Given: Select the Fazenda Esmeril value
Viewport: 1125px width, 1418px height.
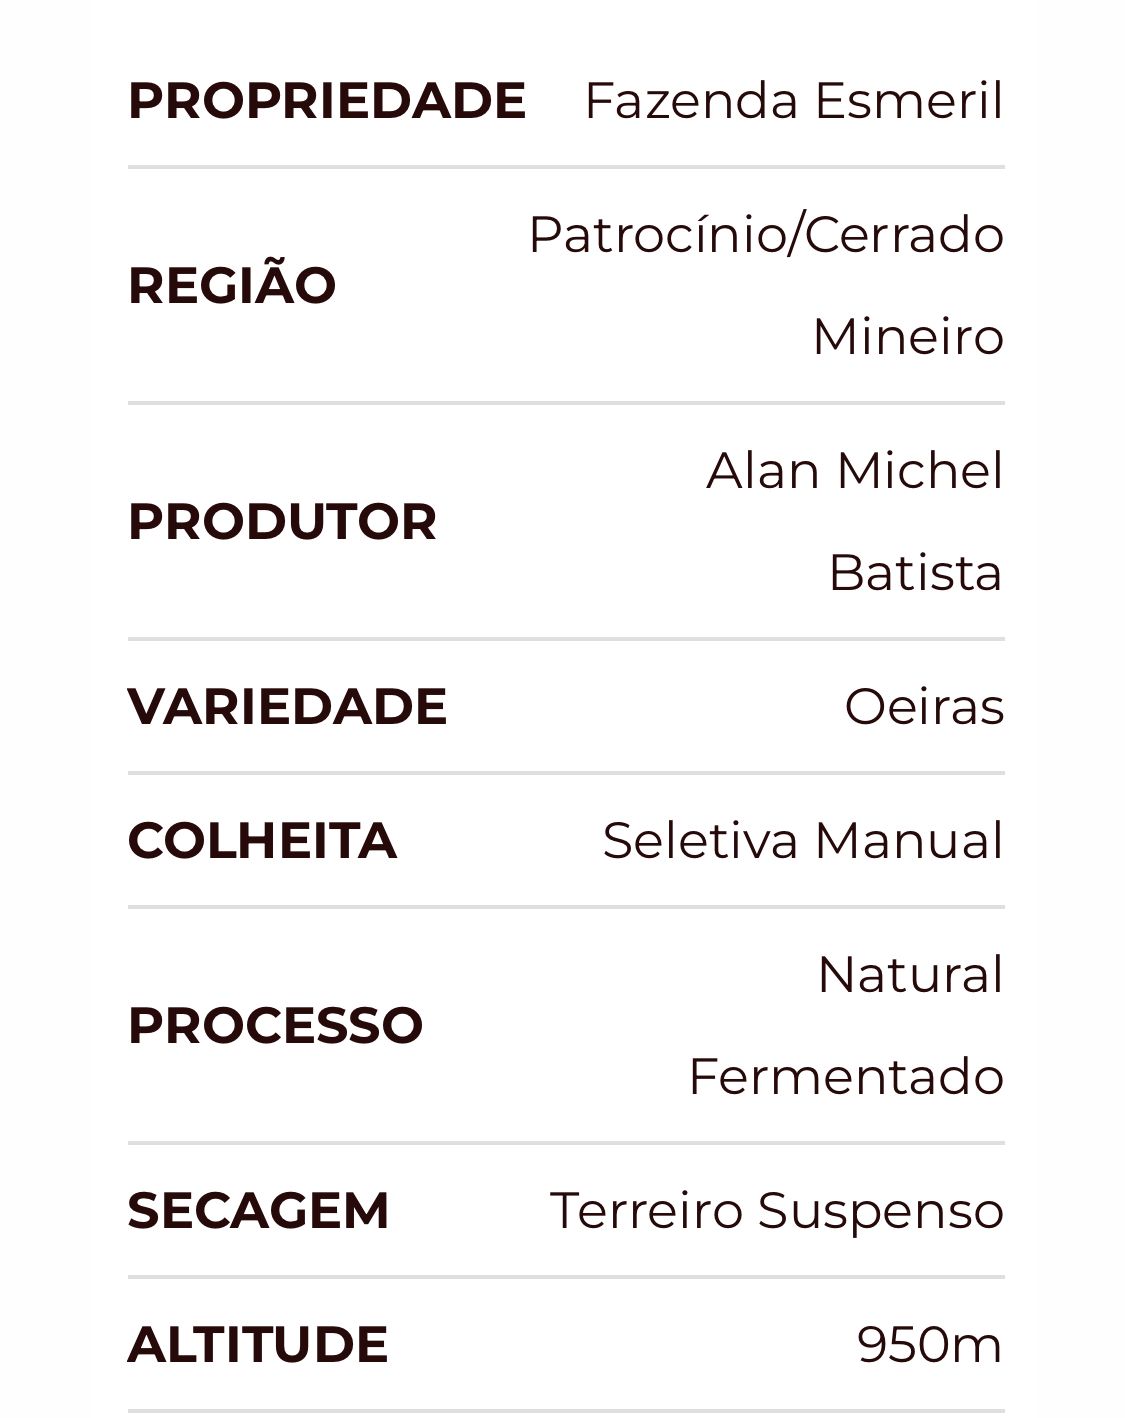Looking at the screenshot, I should point(793,101).
